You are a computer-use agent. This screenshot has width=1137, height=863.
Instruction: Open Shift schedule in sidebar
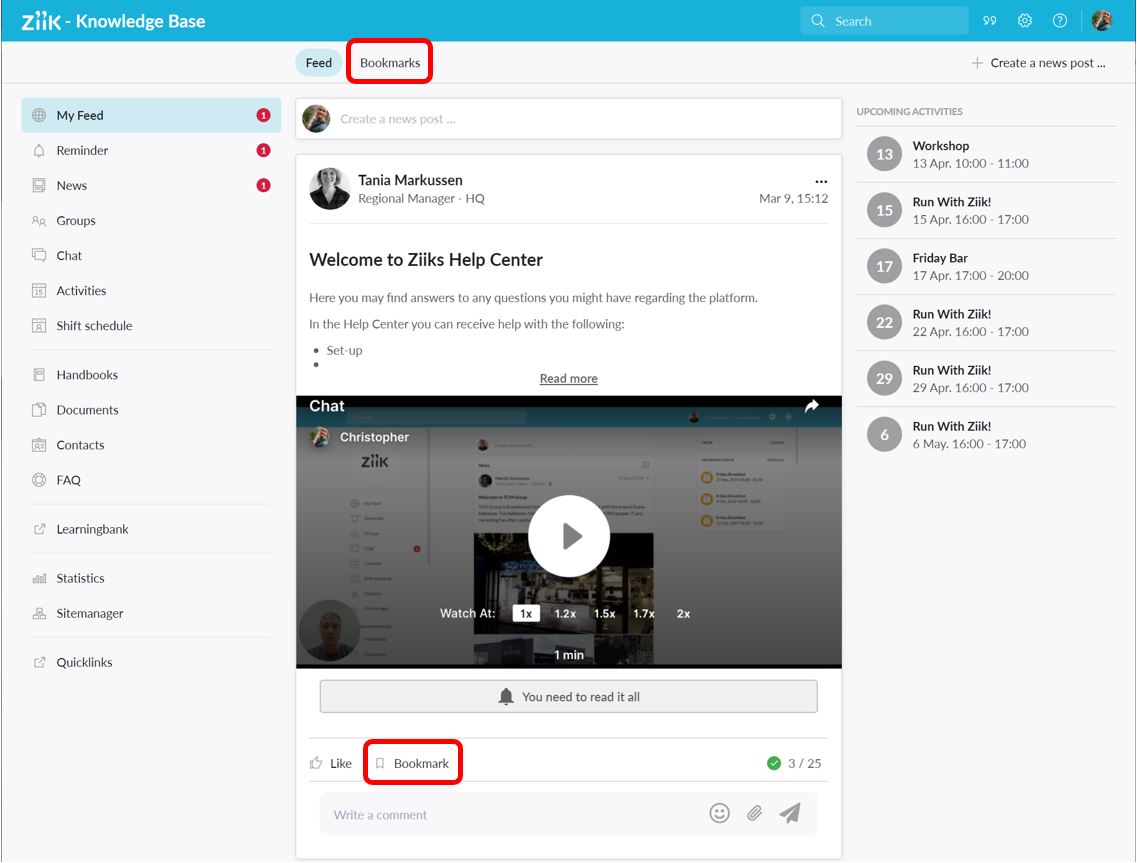point(152,326)
